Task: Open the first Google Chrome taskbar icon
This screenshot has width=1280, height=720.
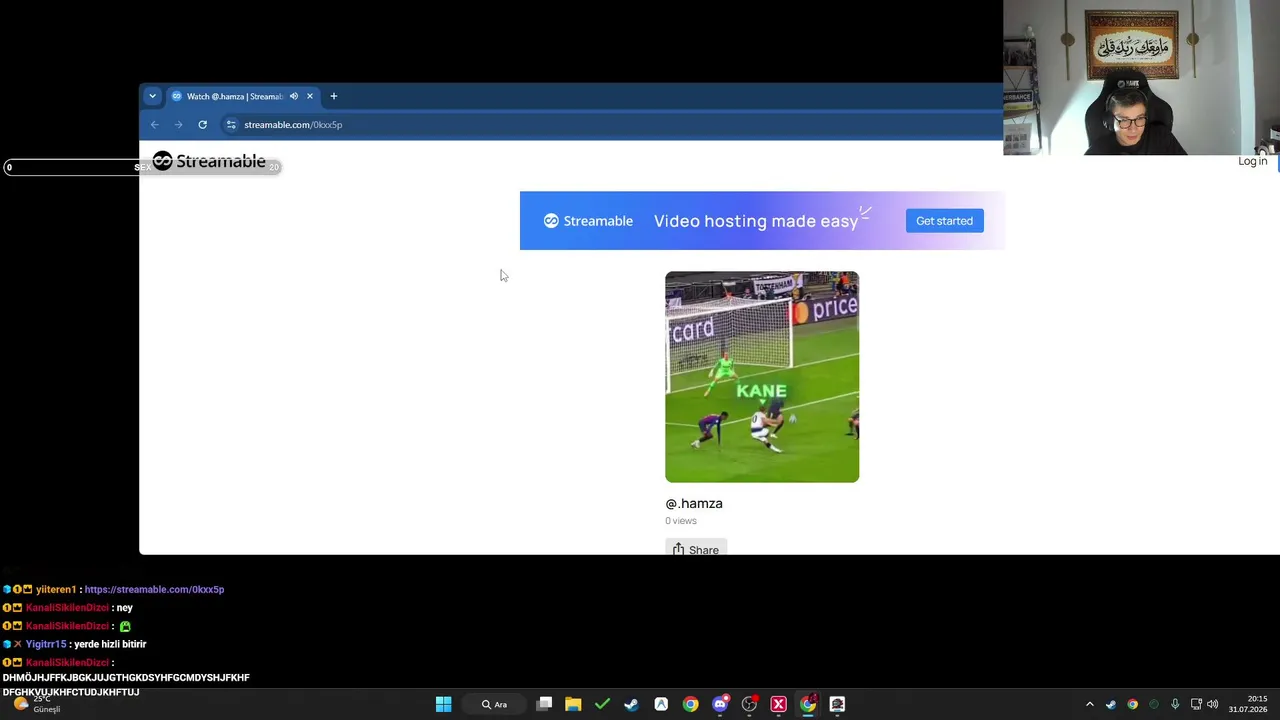Action: point(690,704)
